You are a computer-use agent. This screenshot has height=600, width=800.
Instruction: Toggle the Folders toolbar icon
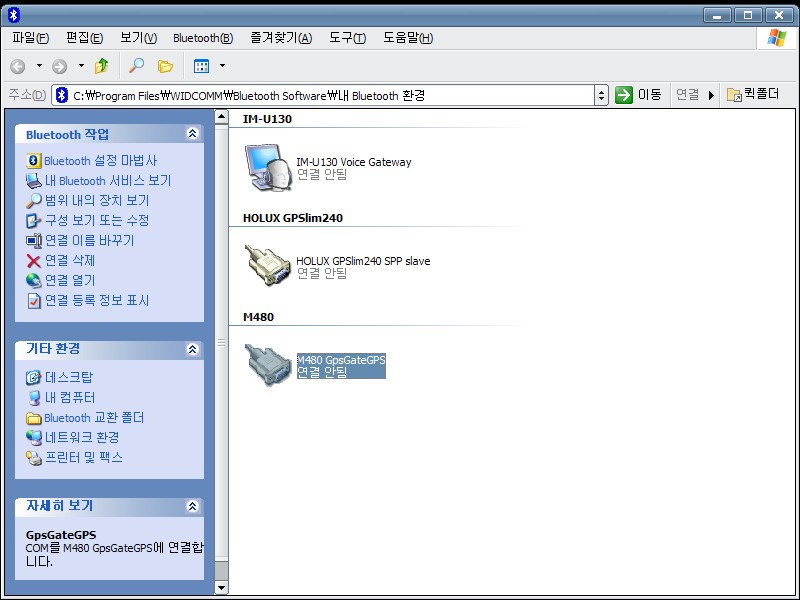coord(165,66)
